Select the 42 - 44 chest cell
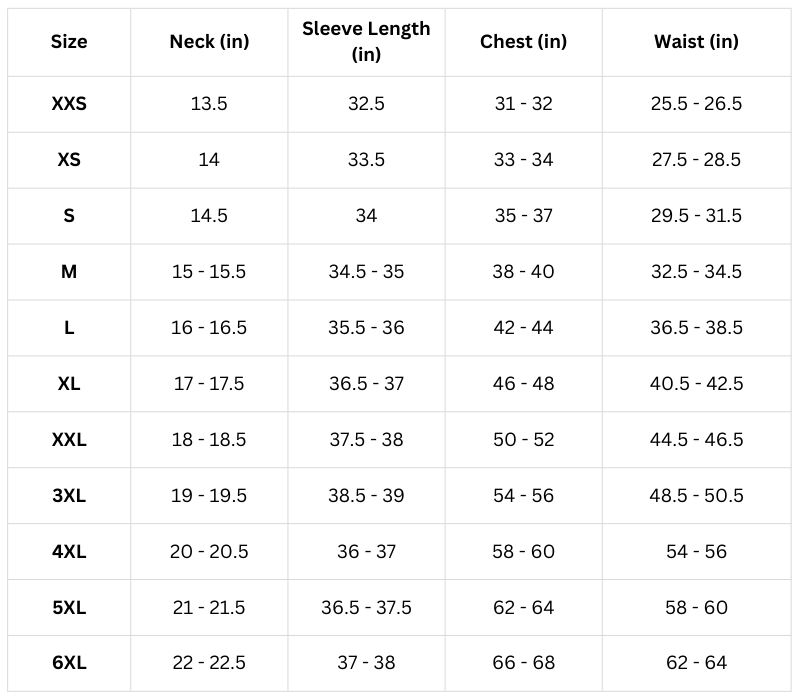The image size is (800, 700). tap(523, 328)
